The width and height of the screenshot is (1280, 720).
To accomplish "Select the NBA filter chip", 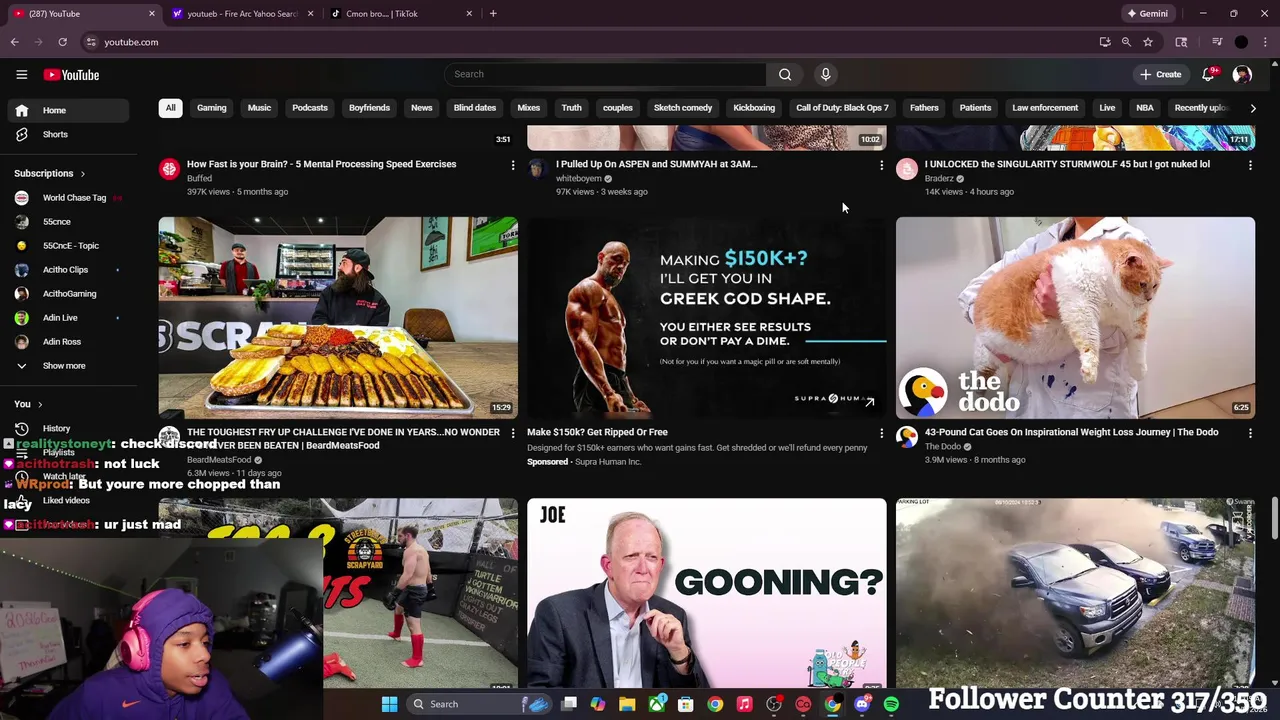I will coord(1145,108).
